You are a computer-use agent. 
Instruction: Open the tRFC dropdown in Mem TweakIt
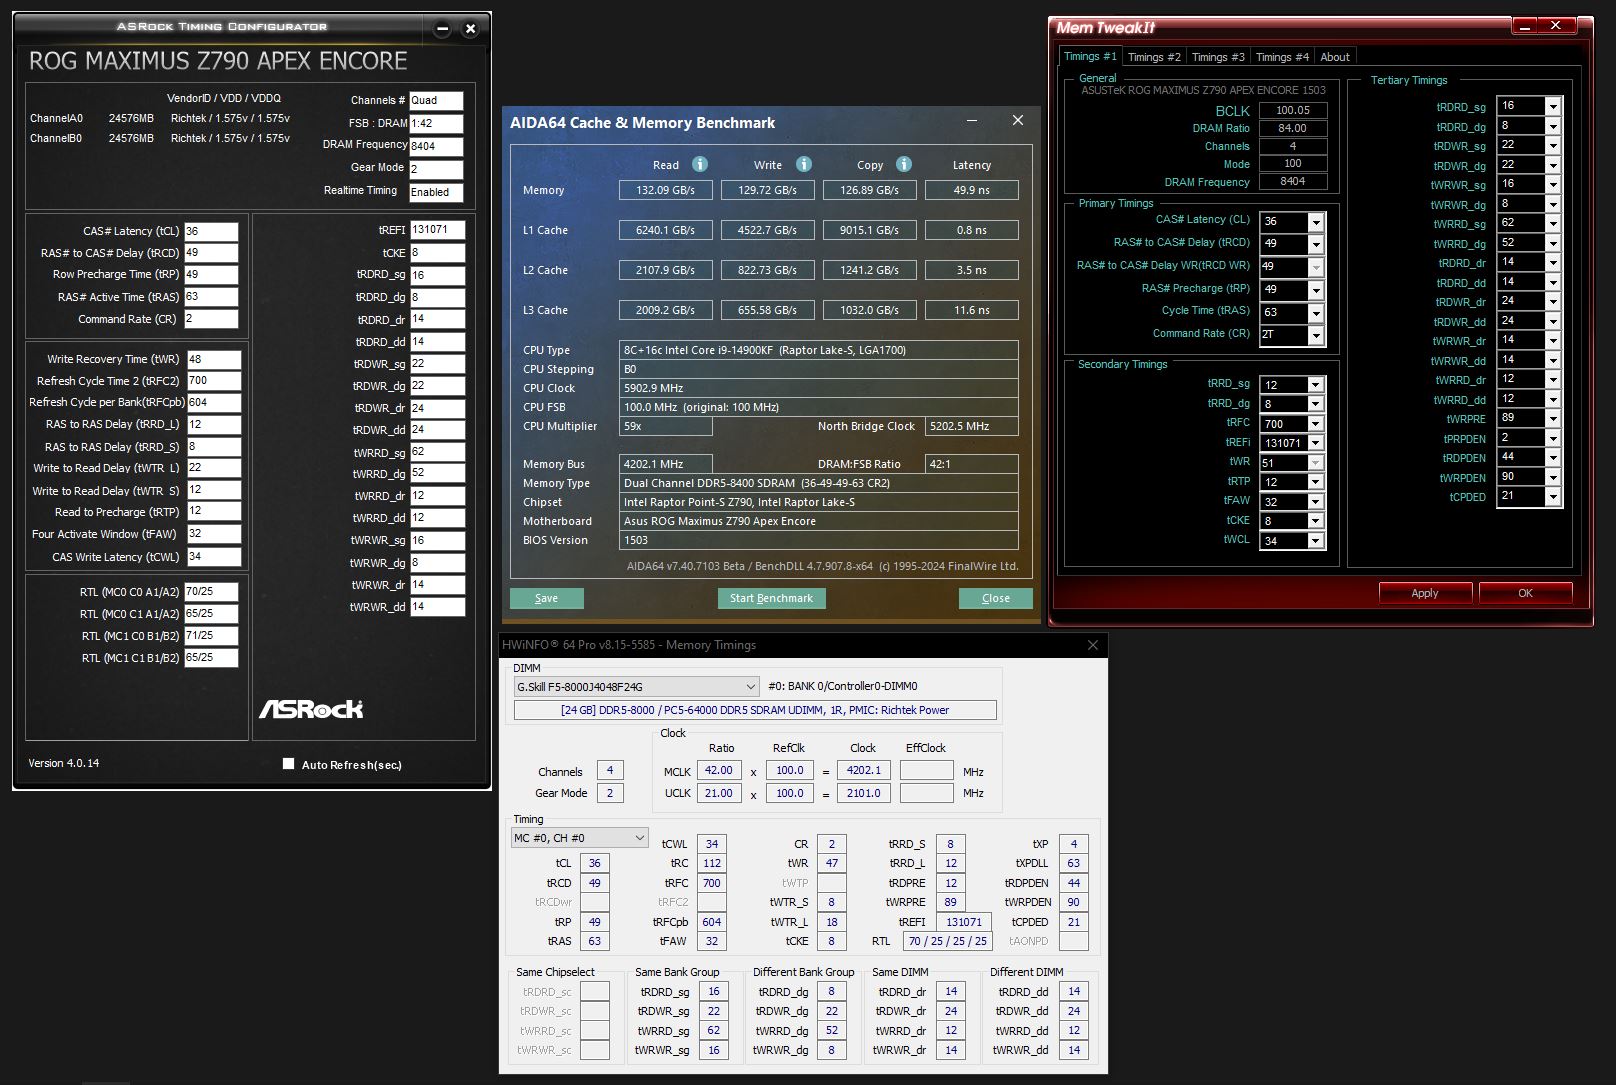click(x=1316, y=424)
